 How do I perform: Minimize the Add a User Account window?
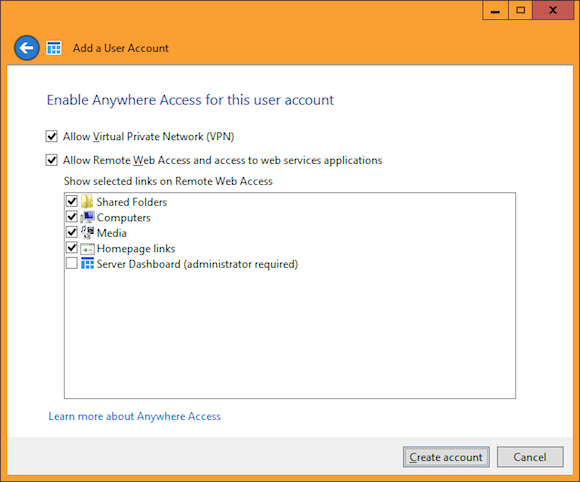[x=495, y=10]
